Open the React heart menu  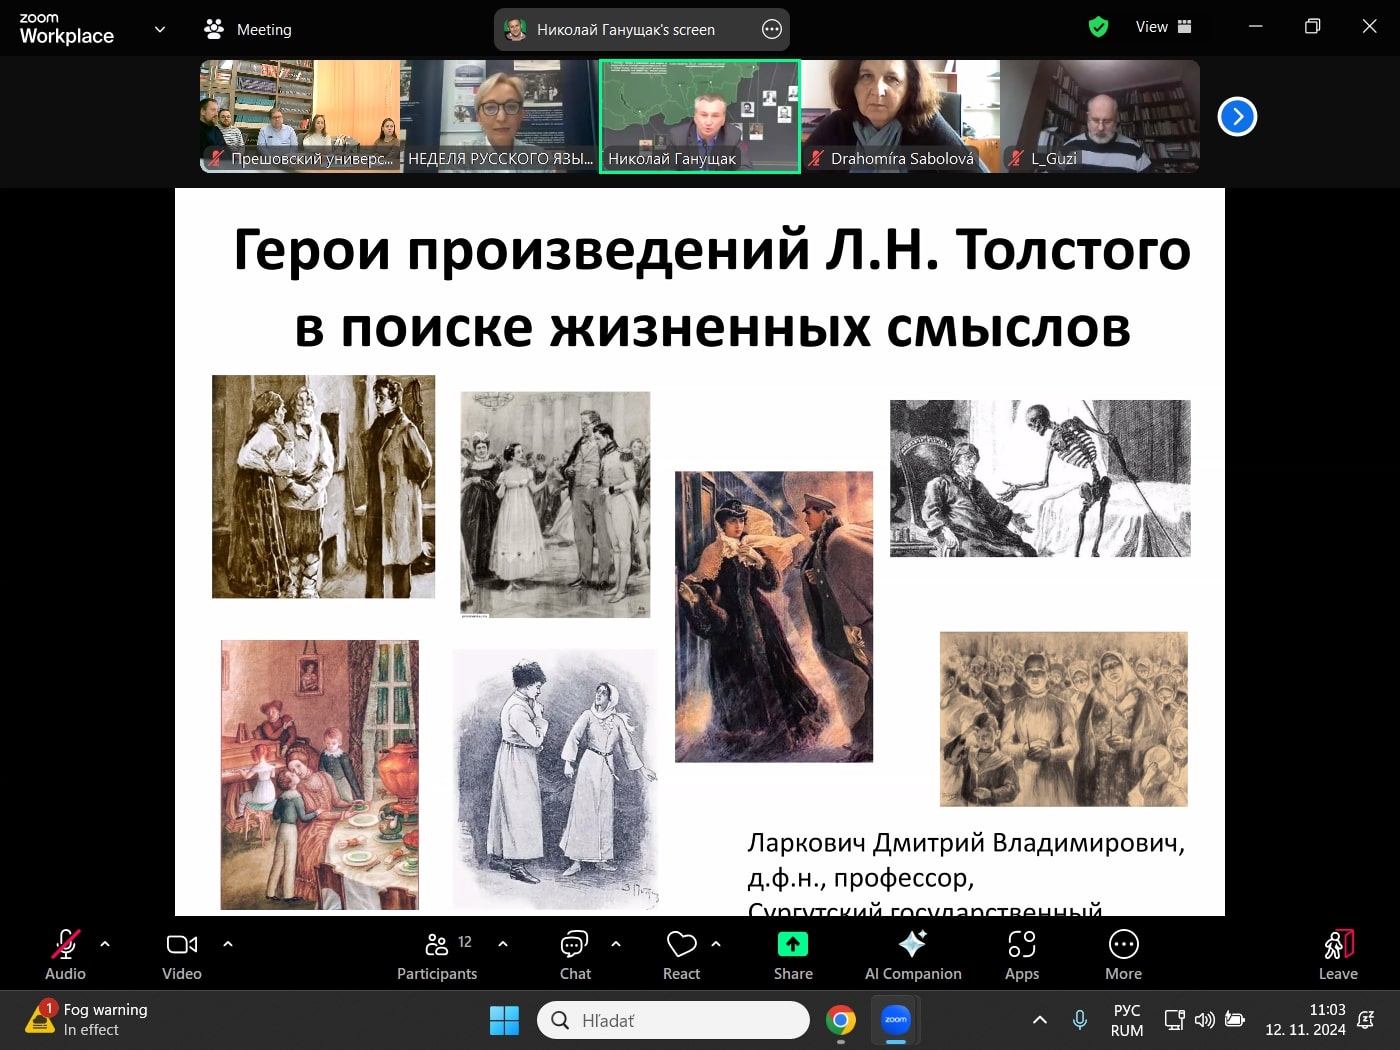(x=681, y=955)
